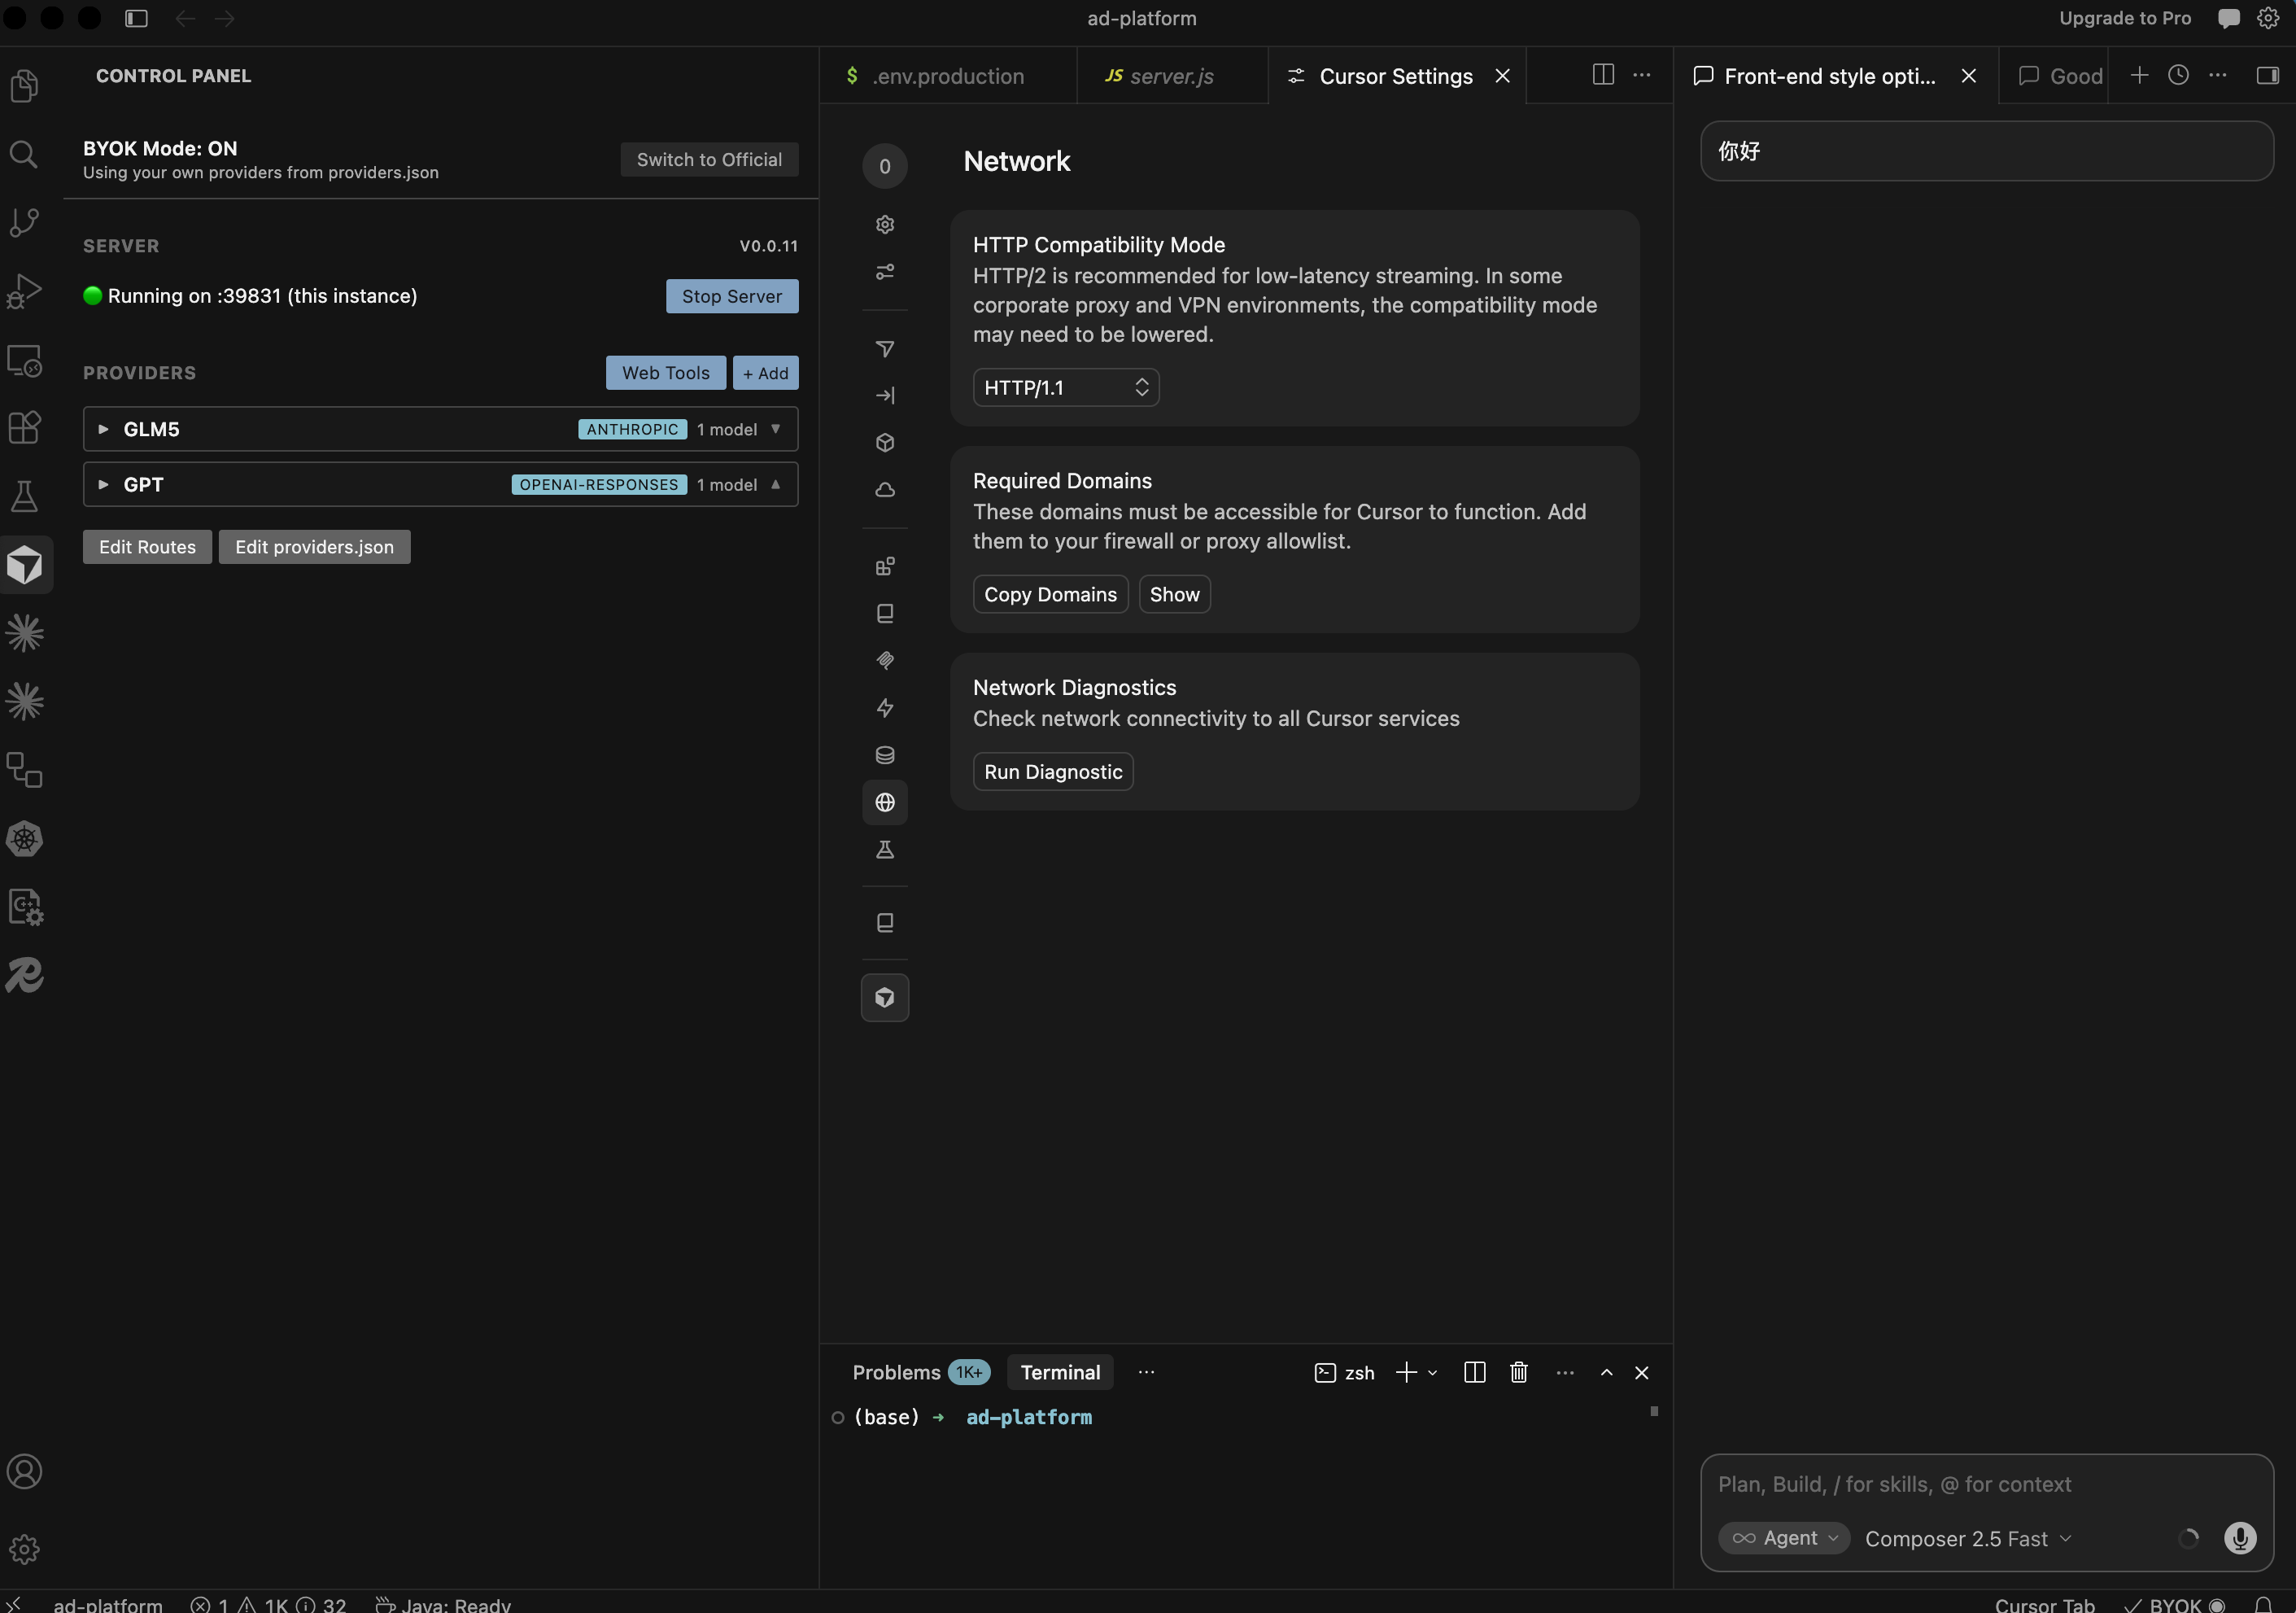2296x1613 pixels.
Task: Open editor more actions ellipsis menu
Action: 1642,75
